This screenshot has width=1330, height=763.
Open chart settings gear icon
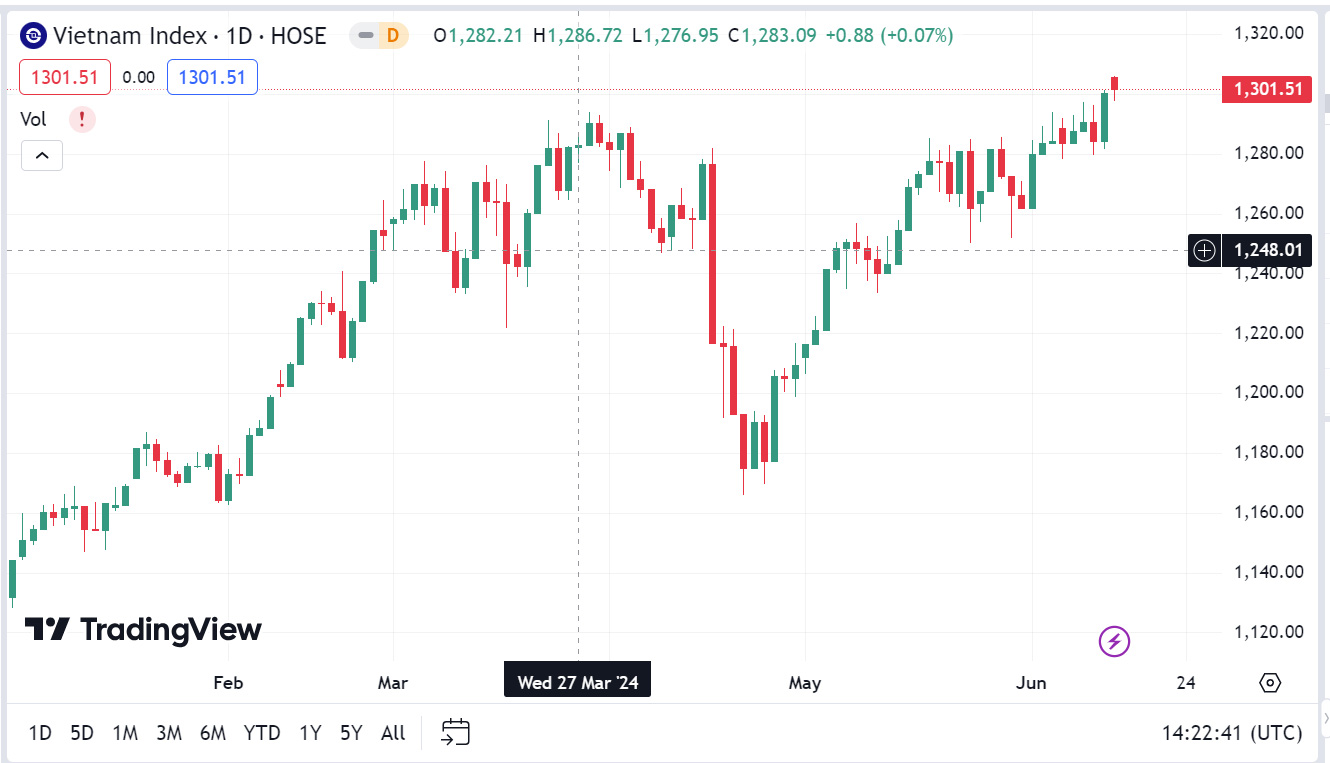coord(1270,683)
